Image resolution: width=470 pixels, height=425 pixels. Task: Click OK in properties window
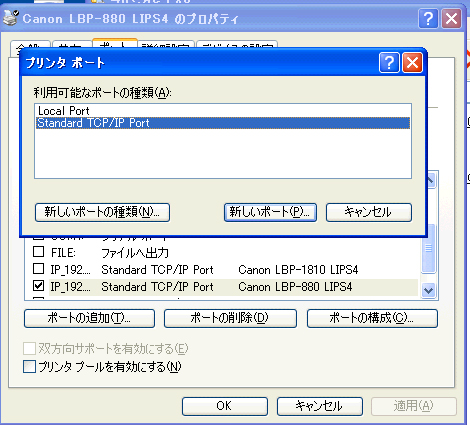[x=225, y=406]
